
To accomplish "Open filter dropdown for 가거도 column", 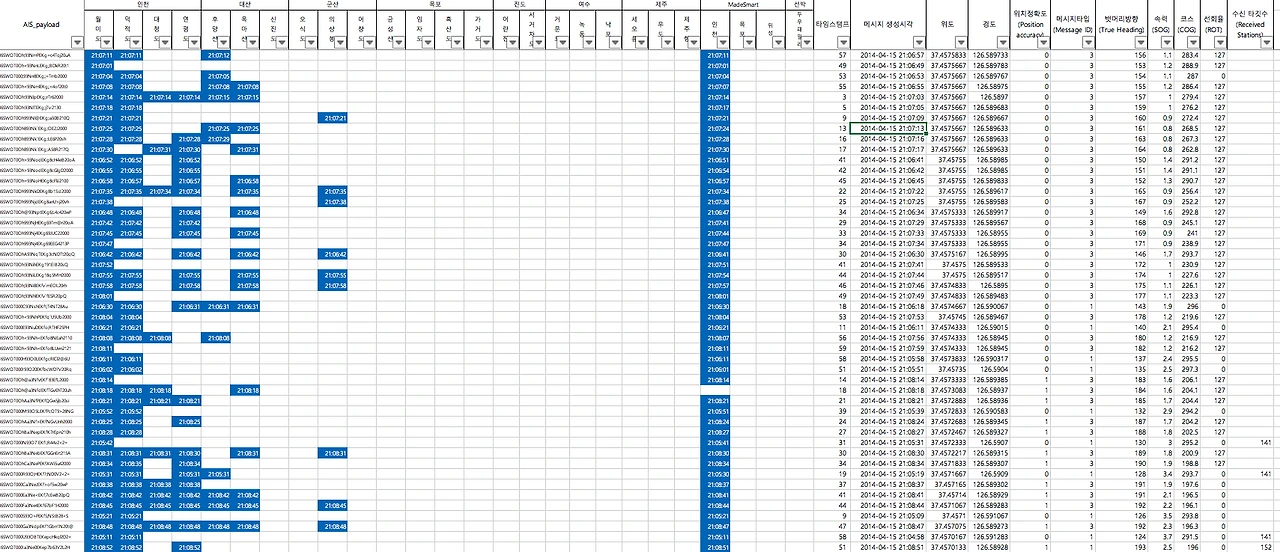I will (488, 44).
